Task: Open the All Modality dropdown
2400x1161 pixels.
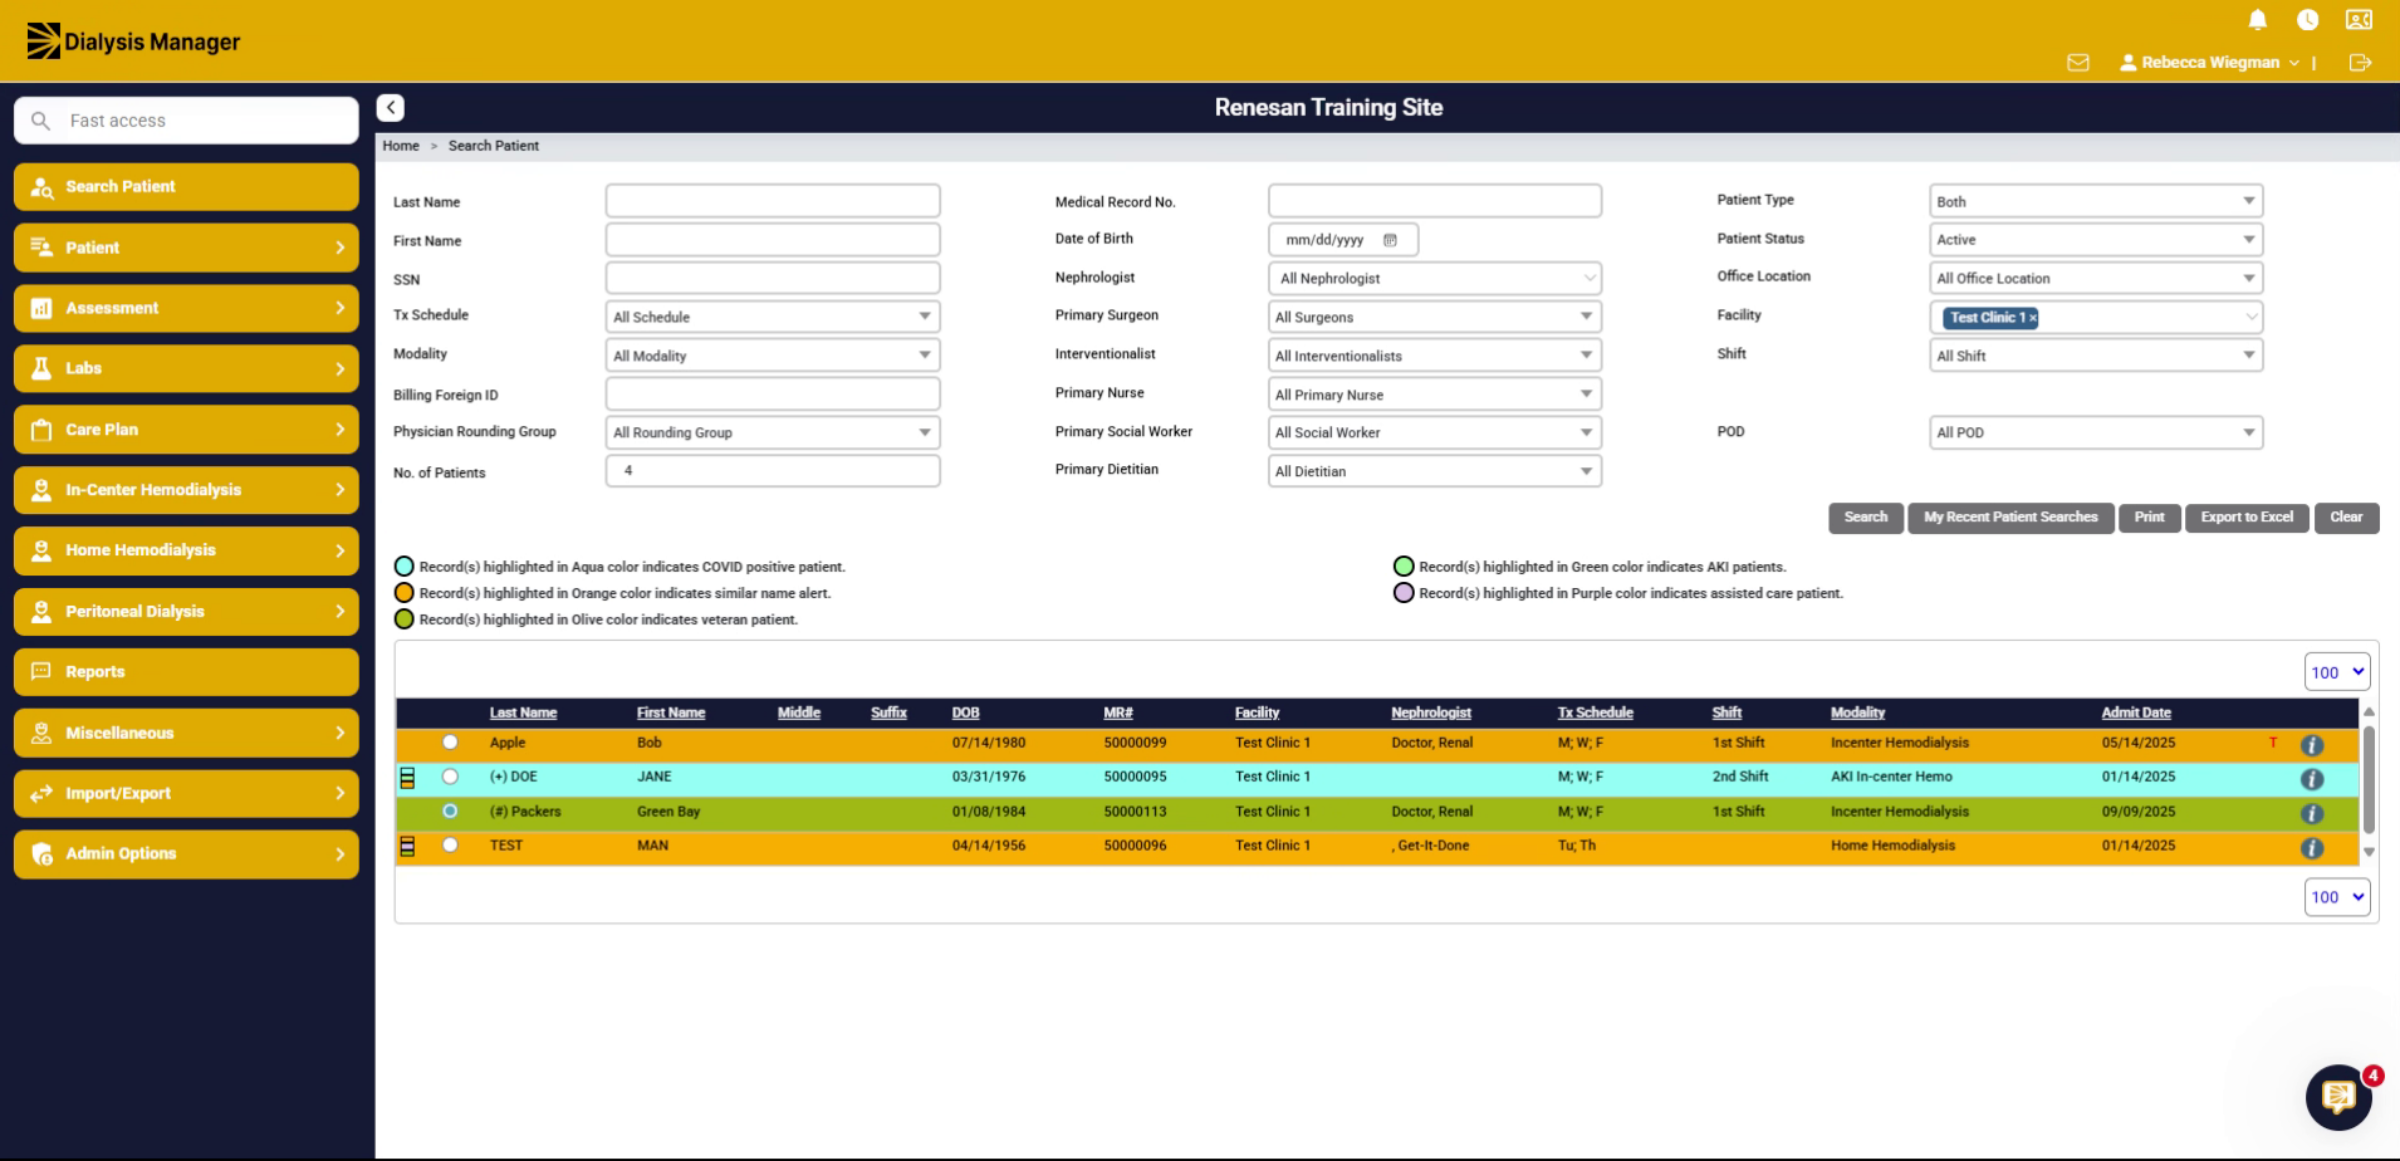Action: (772, 355)
